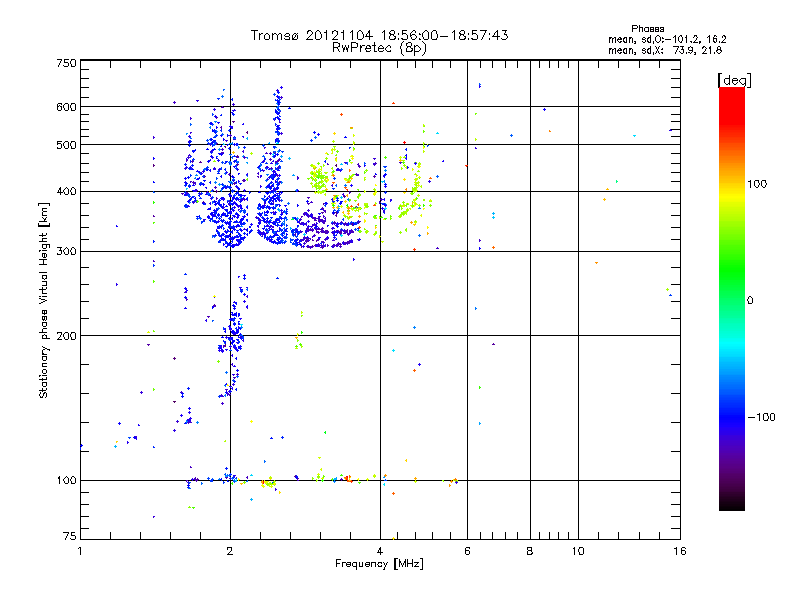
Task: Click x-axis tick label '10'
Action: [578, 551]
